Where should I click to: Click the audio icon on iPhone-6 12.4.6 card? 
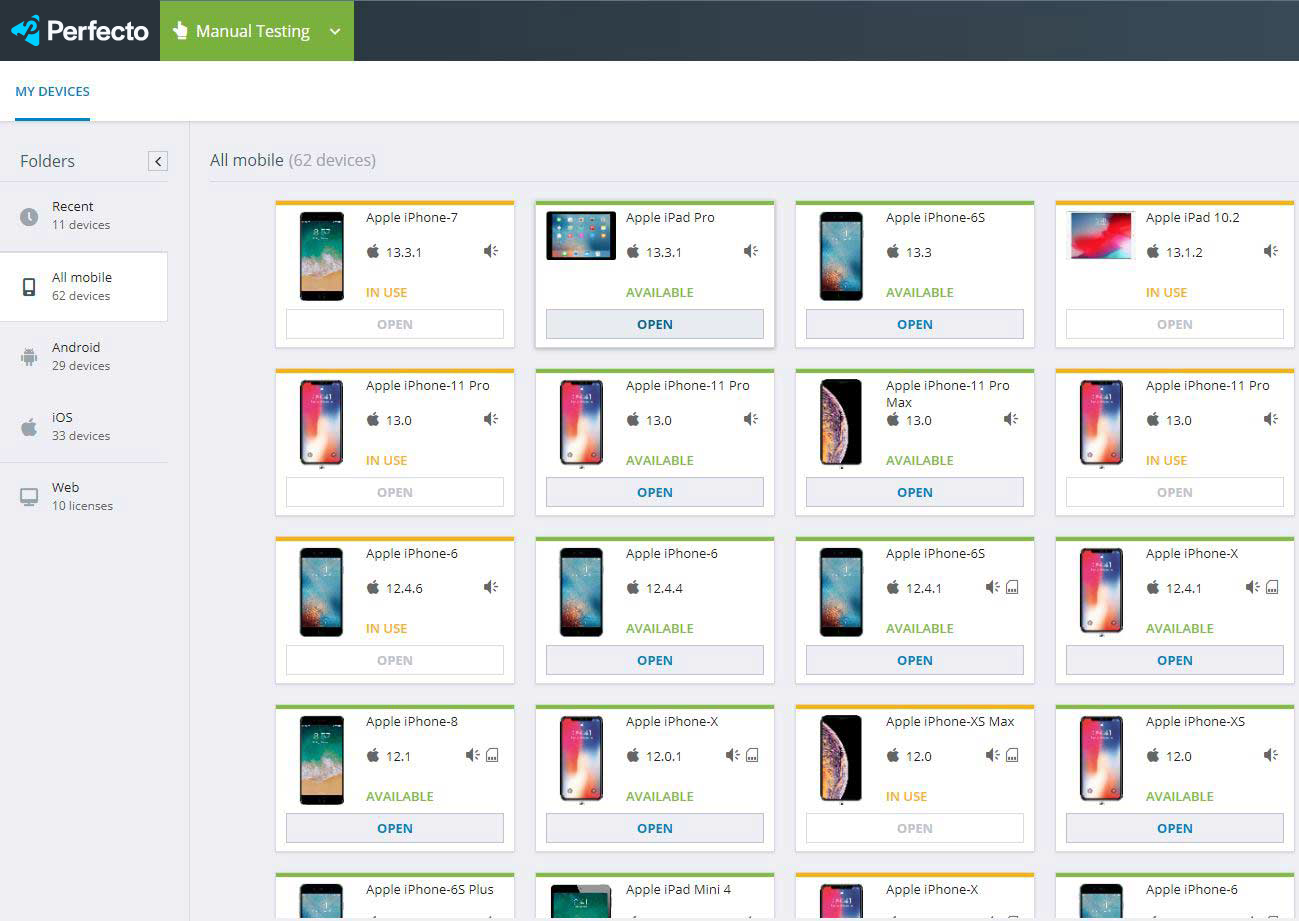click(491, 587)
